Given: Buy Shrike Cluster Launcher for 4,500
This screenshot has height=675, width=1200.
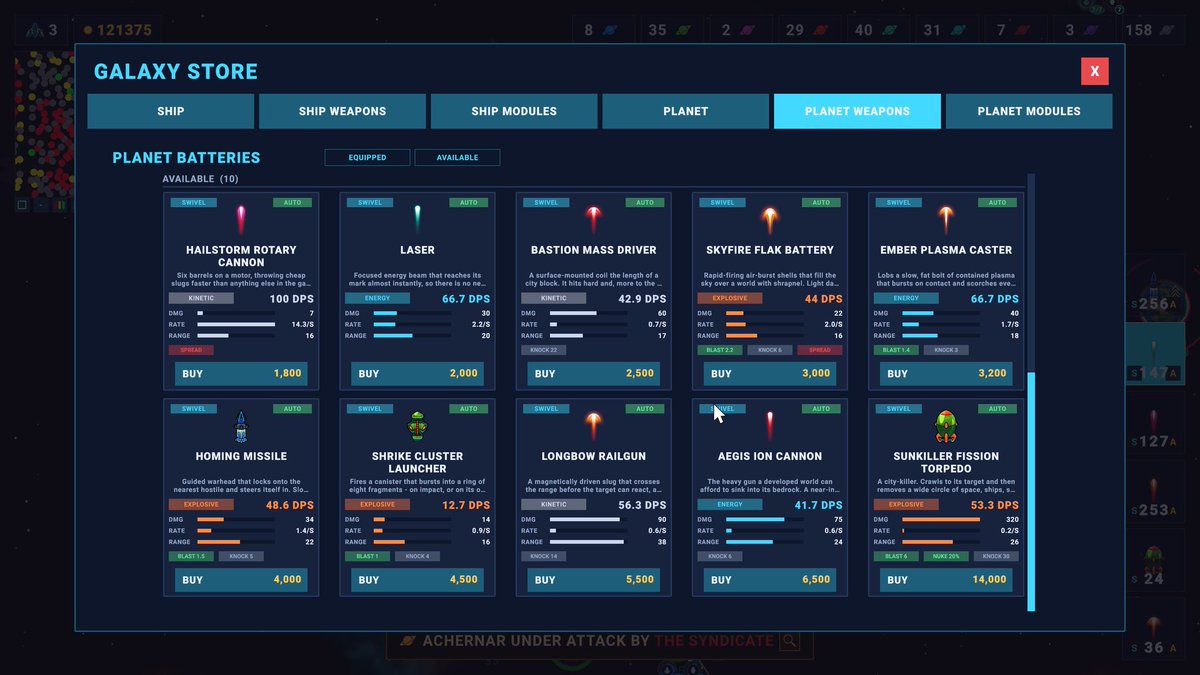Looking at the screenshot, I should click(417, 579).
